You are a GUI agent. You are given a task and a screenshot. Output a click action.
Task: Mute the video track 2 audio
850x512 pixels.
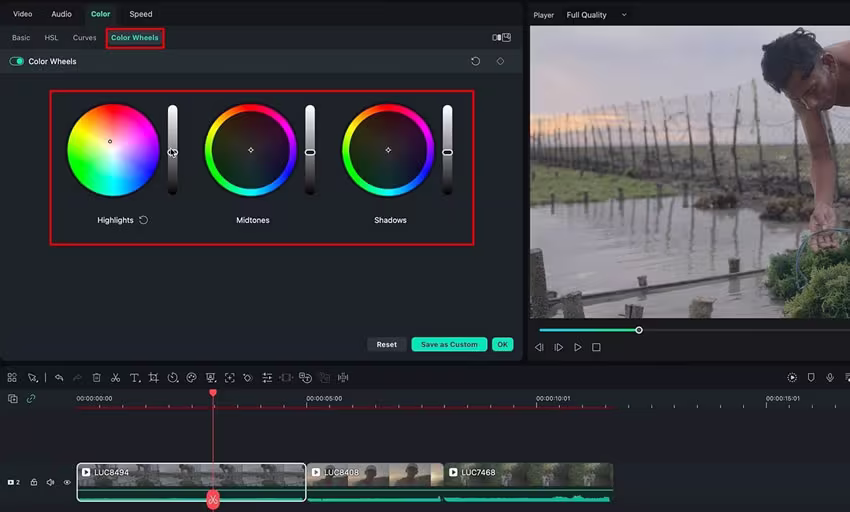tap(50, 482)
